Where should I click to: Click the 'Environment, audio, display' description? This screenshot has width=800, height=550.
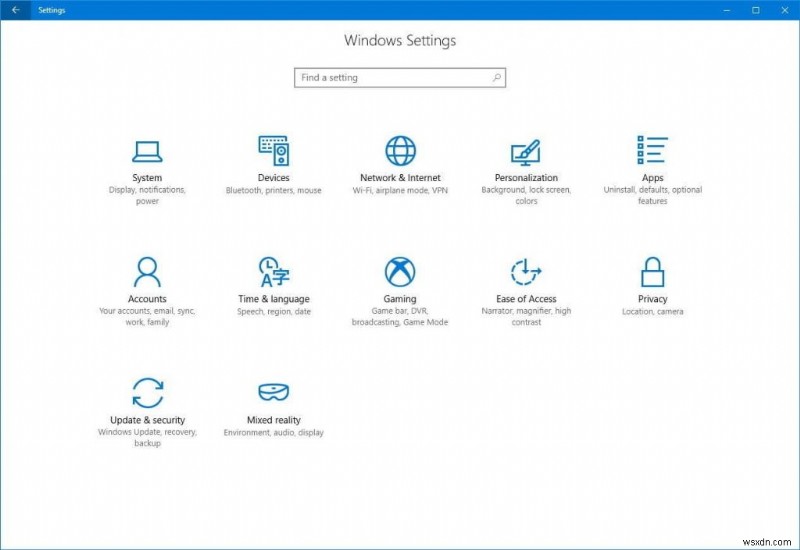[273, 433]
